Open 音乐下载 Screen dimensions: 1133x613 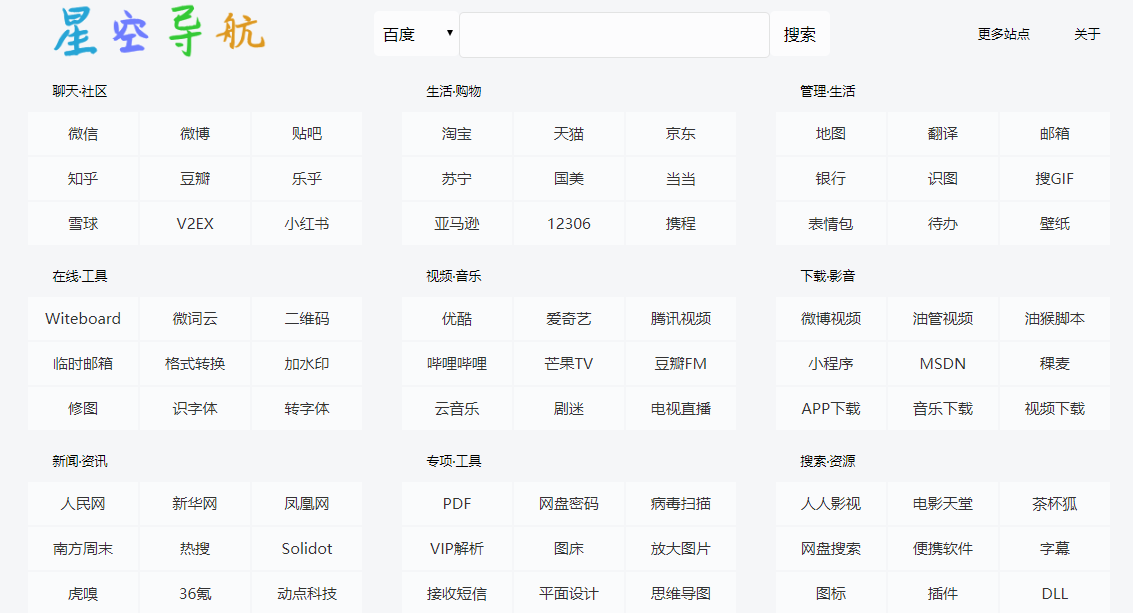(943, 408)
